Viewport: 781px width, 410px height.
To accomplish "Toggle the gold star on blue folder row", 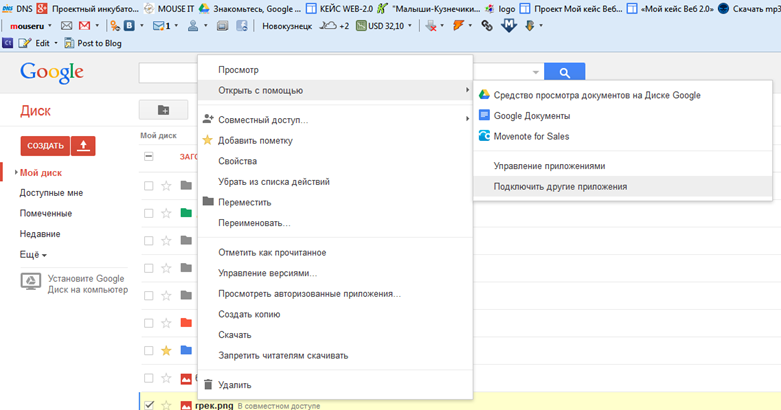I will (x=166, y=351).
